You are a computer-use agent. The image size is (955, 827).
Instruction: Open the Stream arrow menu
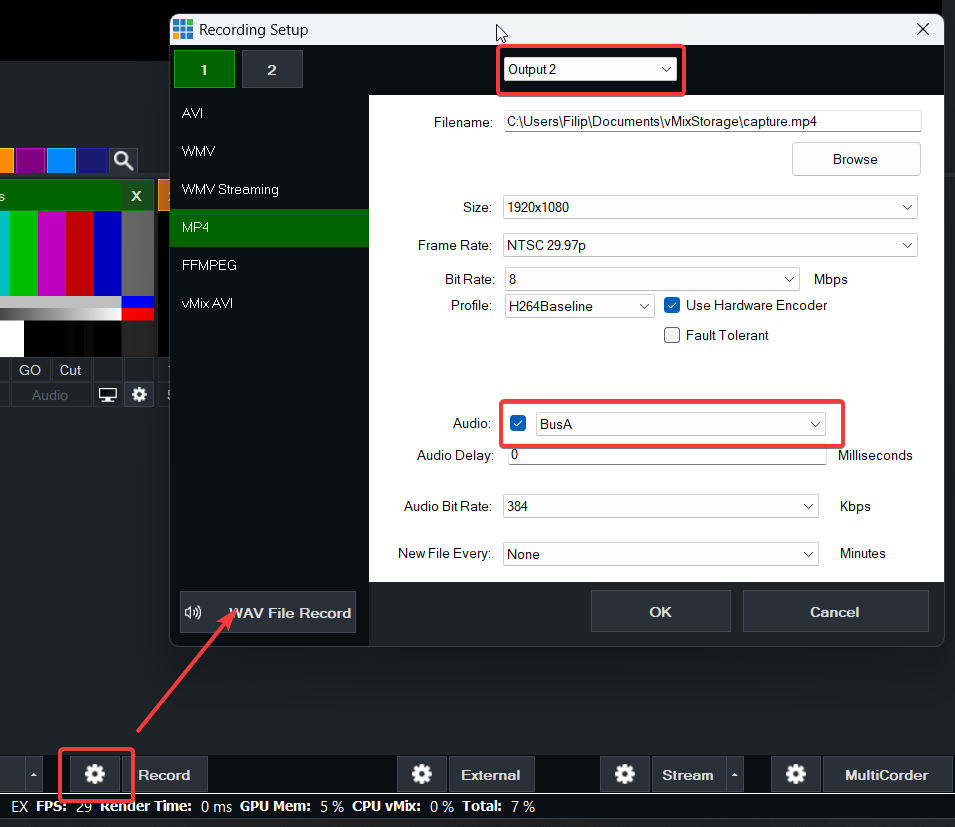735,775
